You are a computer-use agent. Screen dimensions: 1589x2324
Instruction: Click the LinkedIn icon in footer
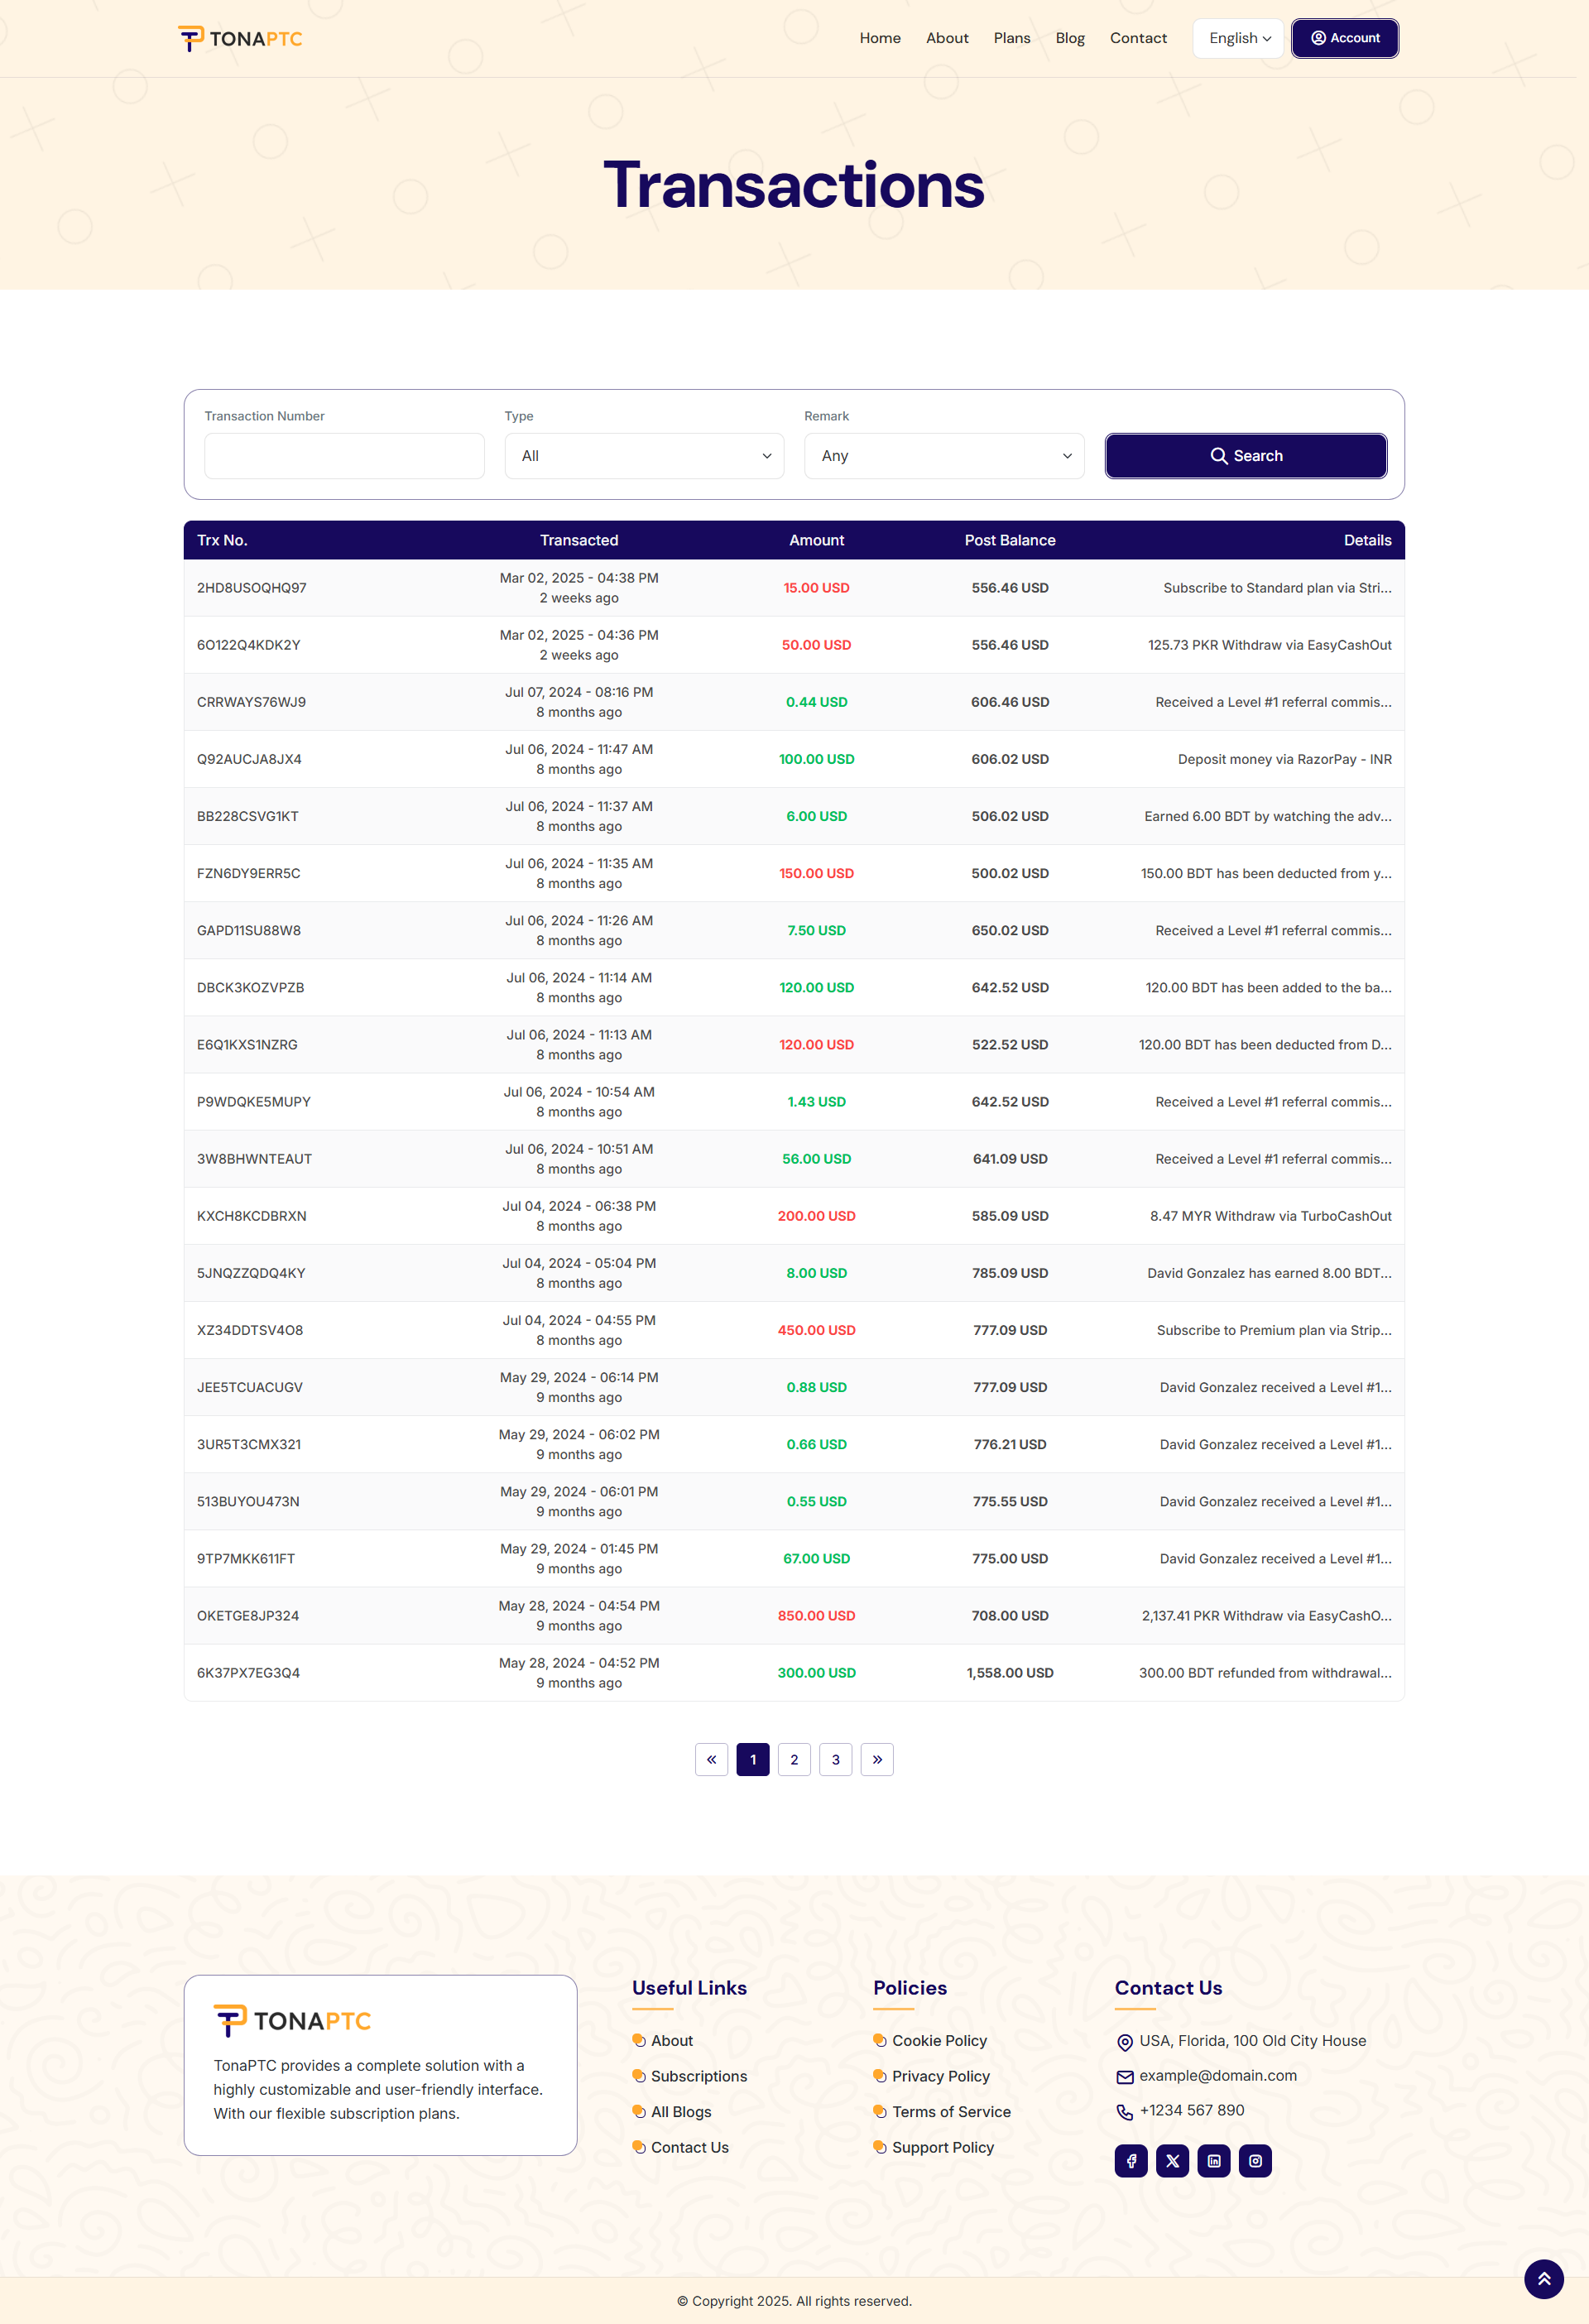pyautogui.click(x=1214, y=2161)
